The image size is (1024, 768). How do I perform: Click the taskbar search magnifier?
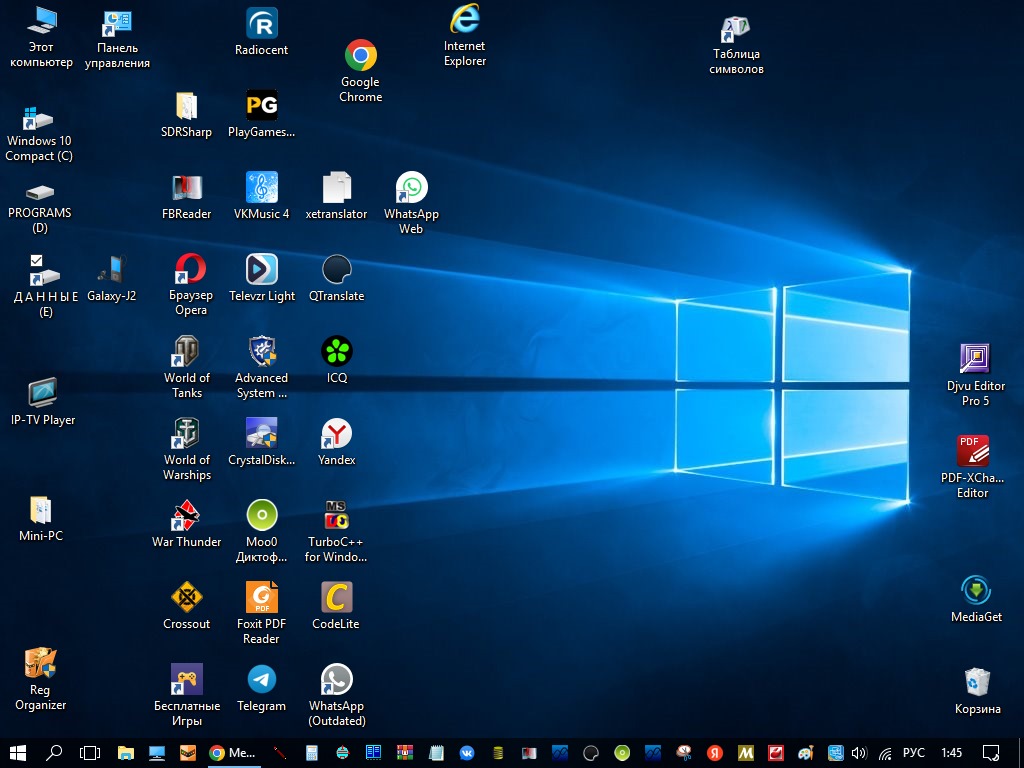pyautogui.click(x=54, y=753)
